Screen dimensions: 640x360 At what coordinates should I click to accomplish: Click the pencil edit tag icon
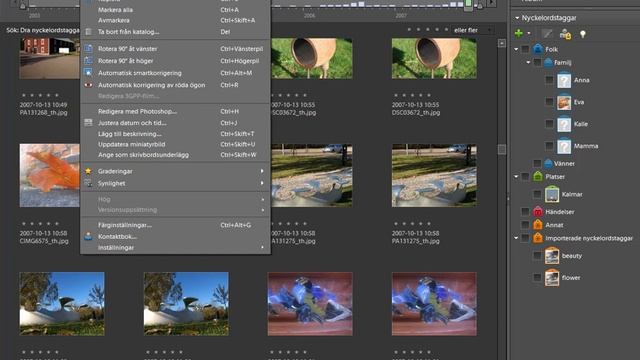[x=547, y=34]
